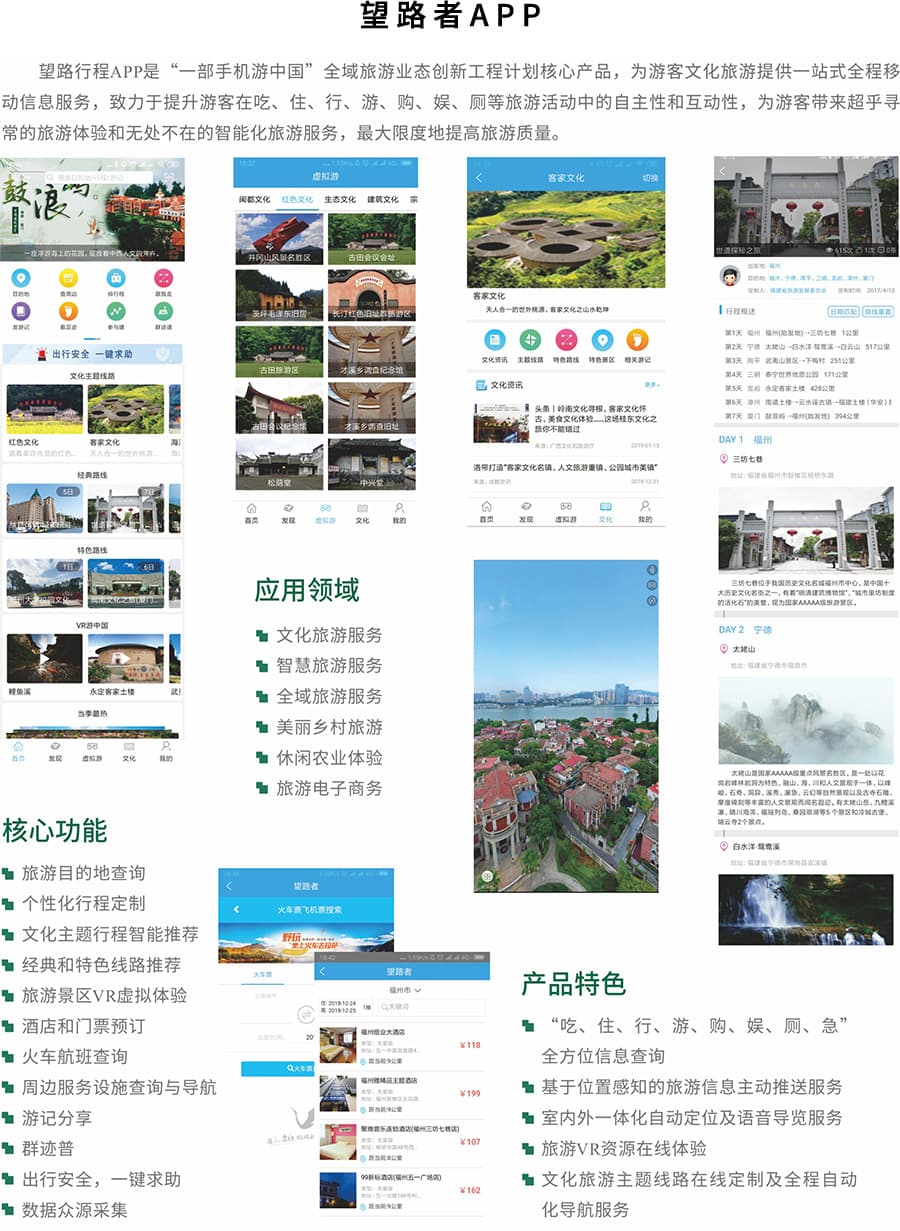
Task: Click the 关键词 hotel search field
Action: point(433,1006)
